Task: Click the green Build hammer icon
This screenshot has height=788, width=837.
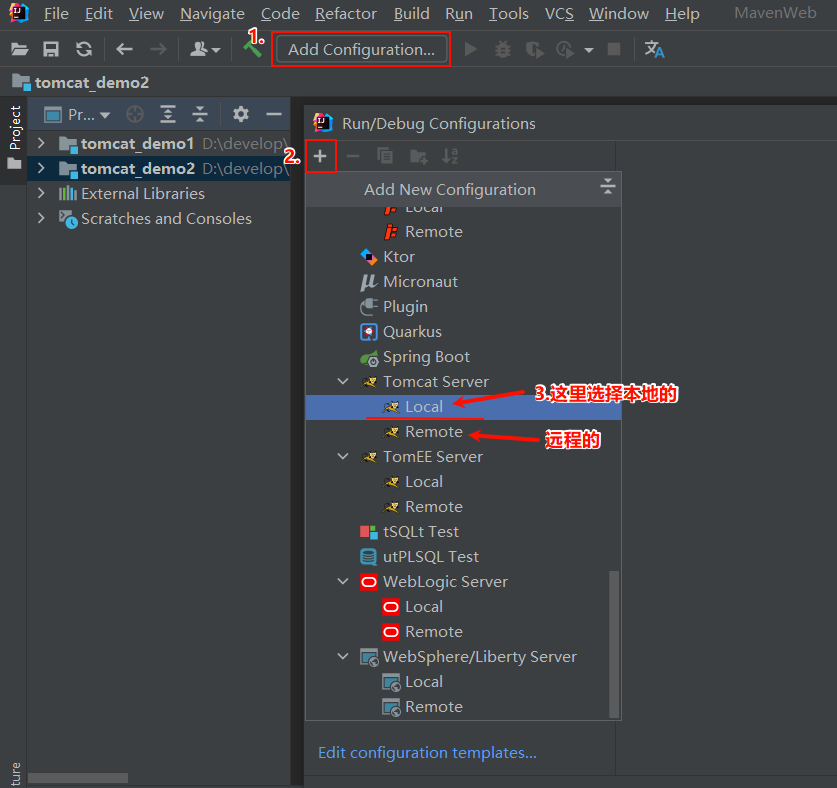Action: [x=252, y=49]
